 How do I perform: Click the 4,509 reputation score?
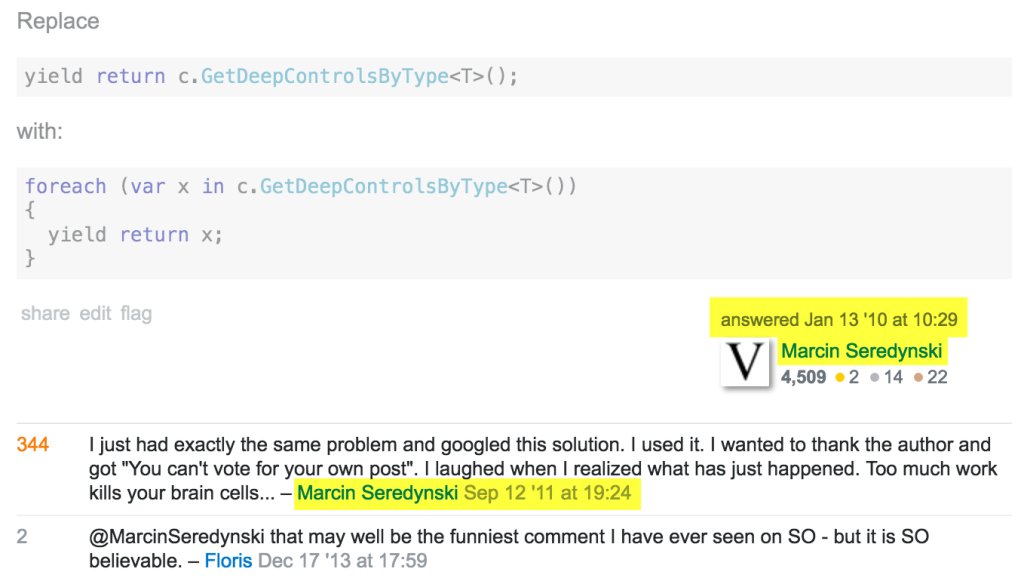803,377
